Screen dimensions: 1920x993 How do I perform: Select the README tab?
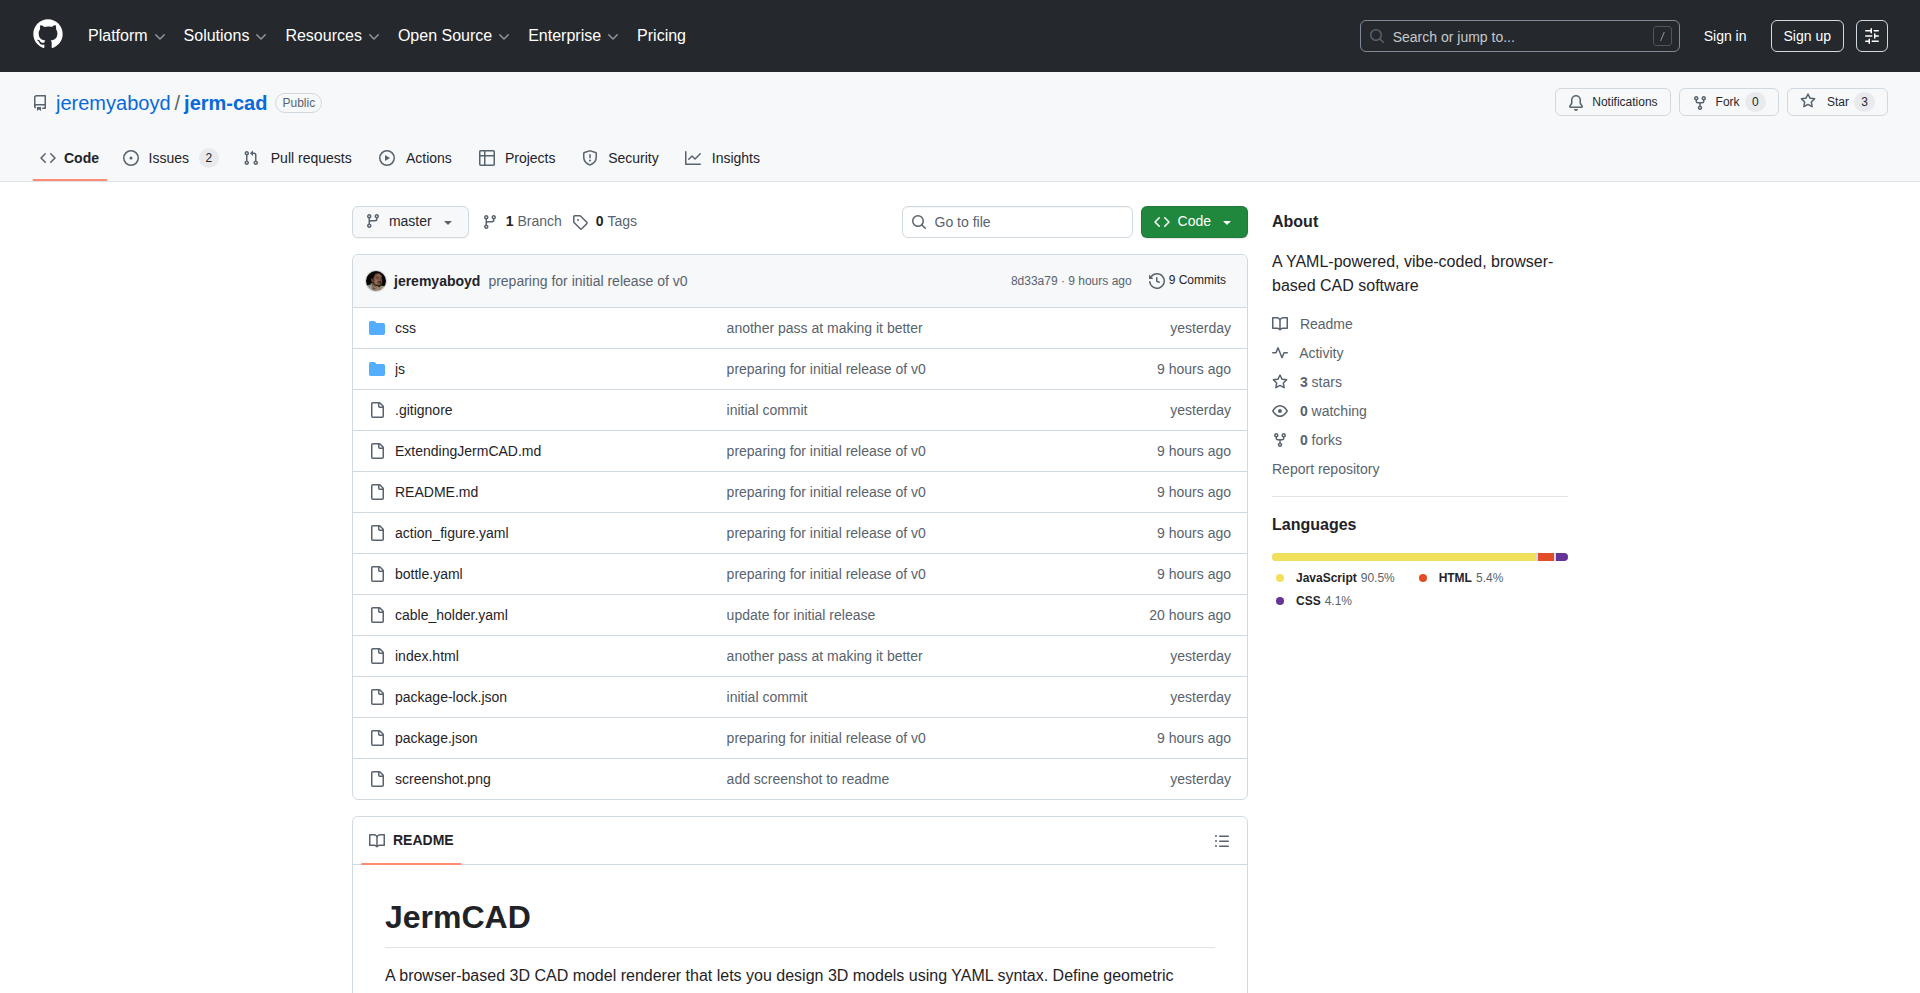click(411, 841)
